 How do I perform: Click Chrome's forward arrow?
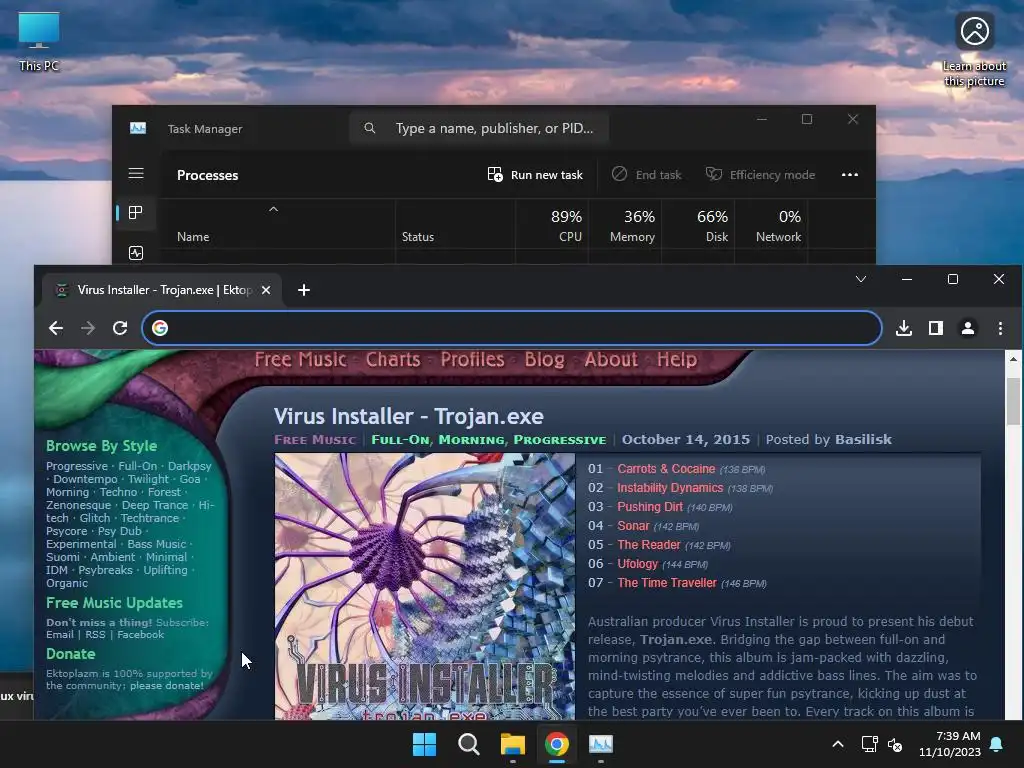point(88,328)
